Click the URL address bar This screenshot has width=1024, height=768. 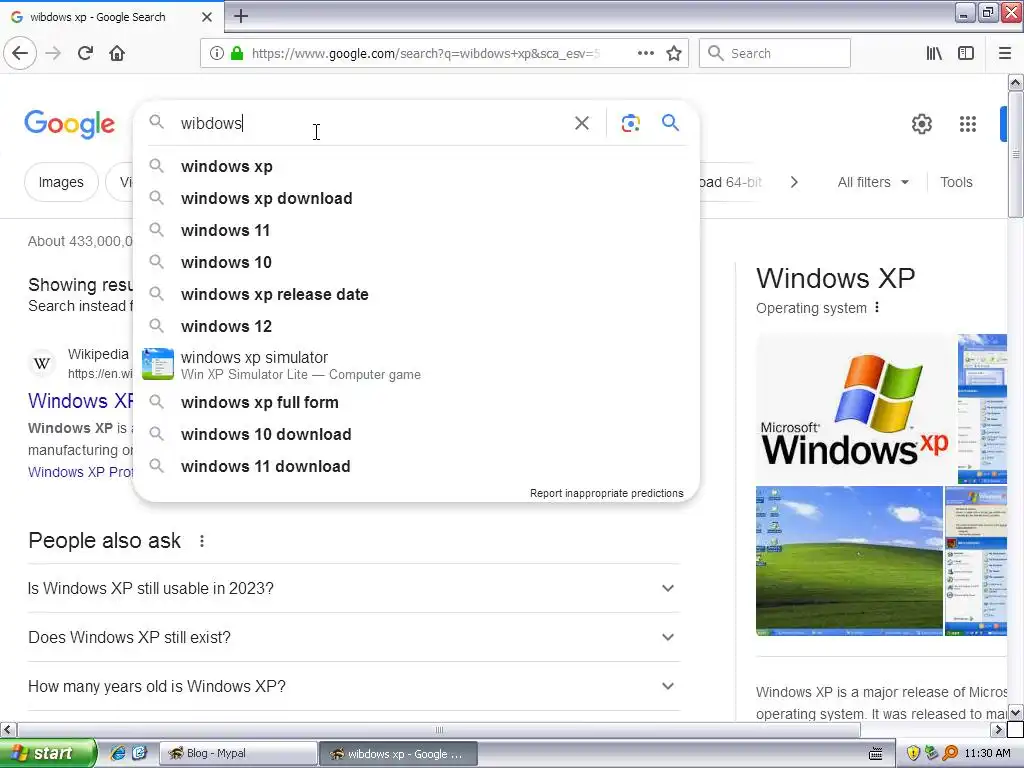(424, 53)
